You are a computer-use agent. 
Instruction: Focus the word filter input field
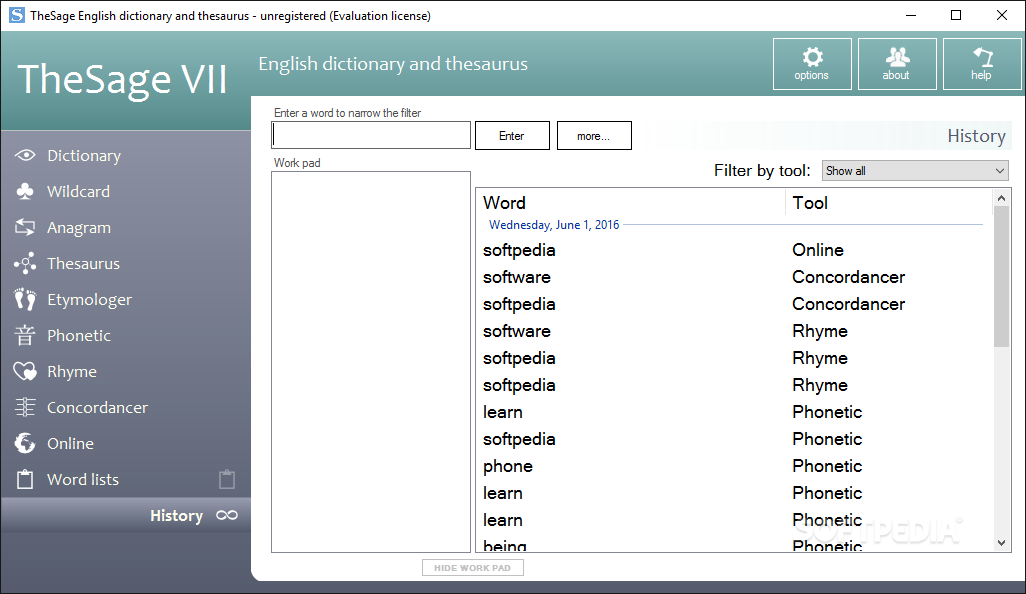(371, 135)
